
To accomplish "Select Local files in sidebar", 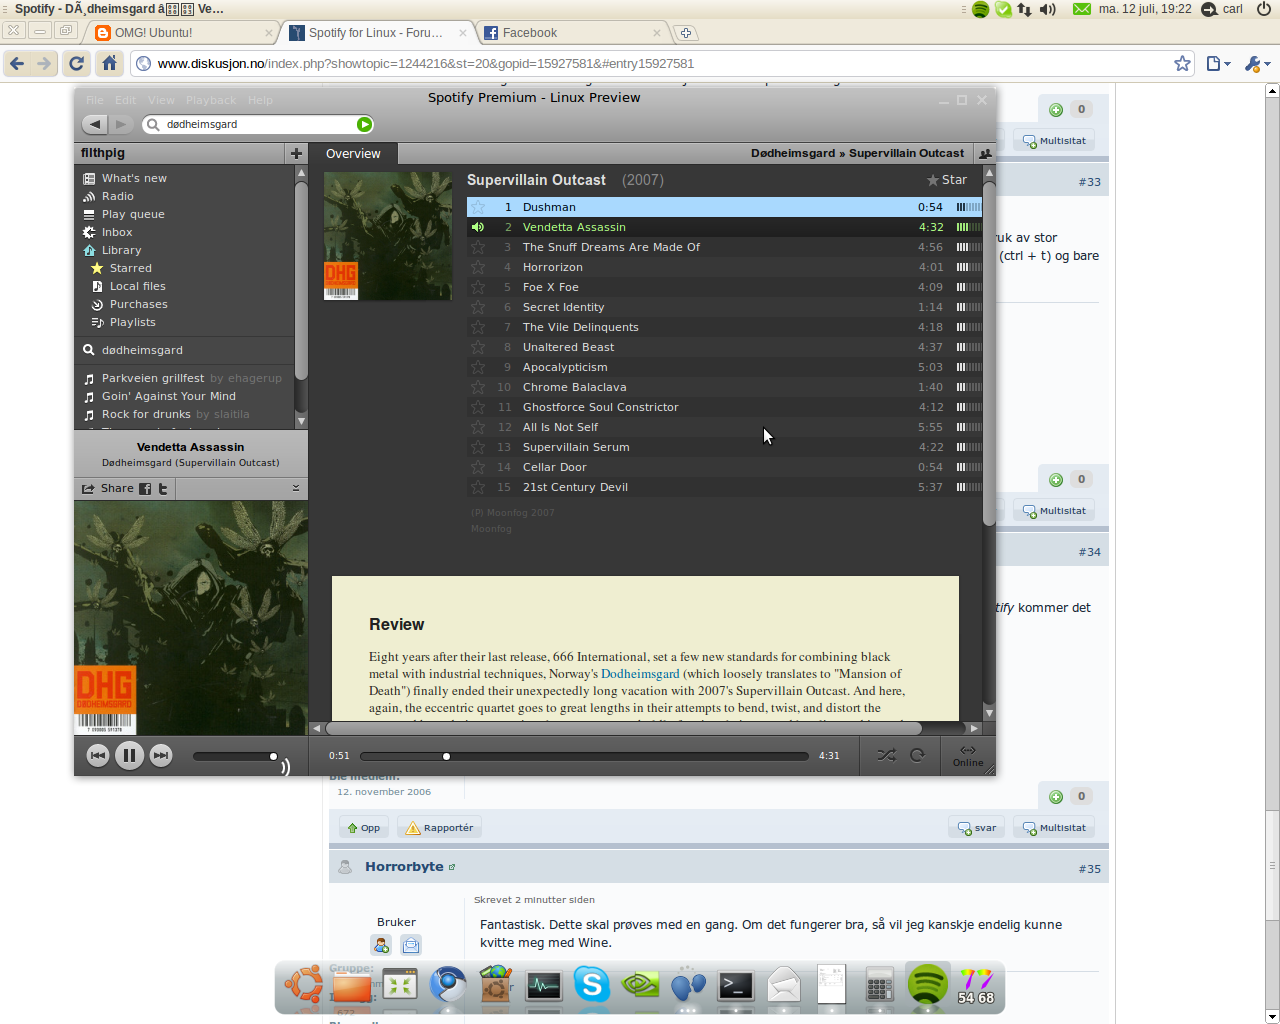I will [x=137, y=286].
